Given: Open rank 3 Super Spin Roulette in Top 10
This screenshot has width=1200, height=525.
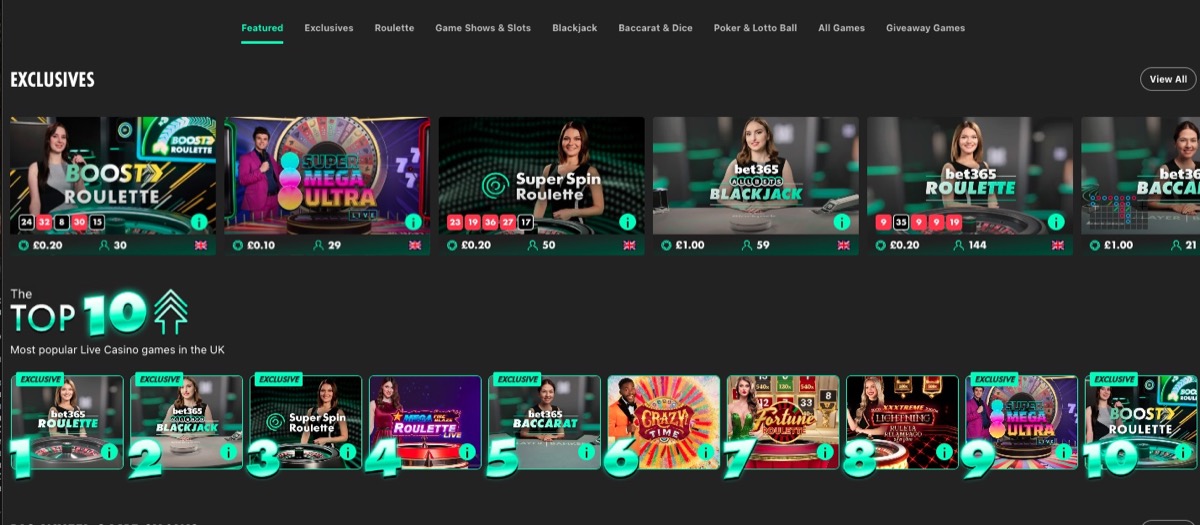Looking at the screenshot, I should [305, 422].
